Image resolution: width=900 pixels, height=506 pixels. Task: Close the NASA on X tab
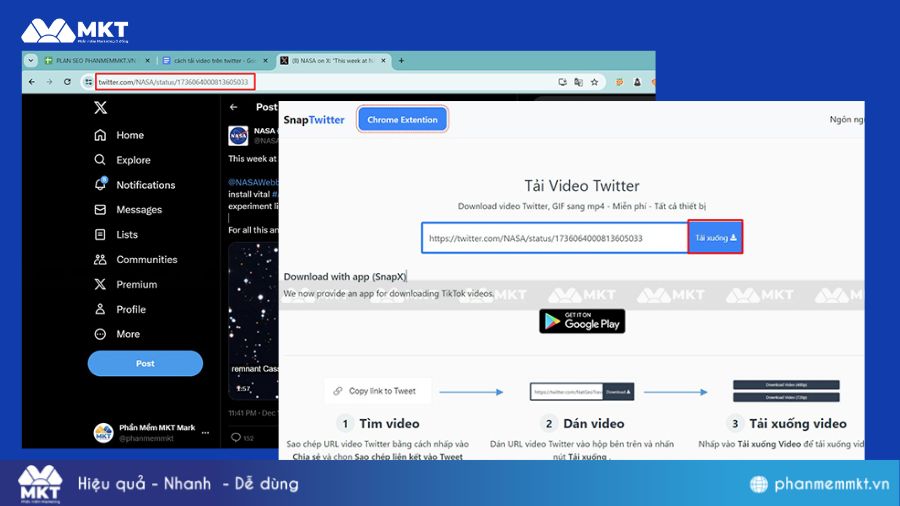383,60
